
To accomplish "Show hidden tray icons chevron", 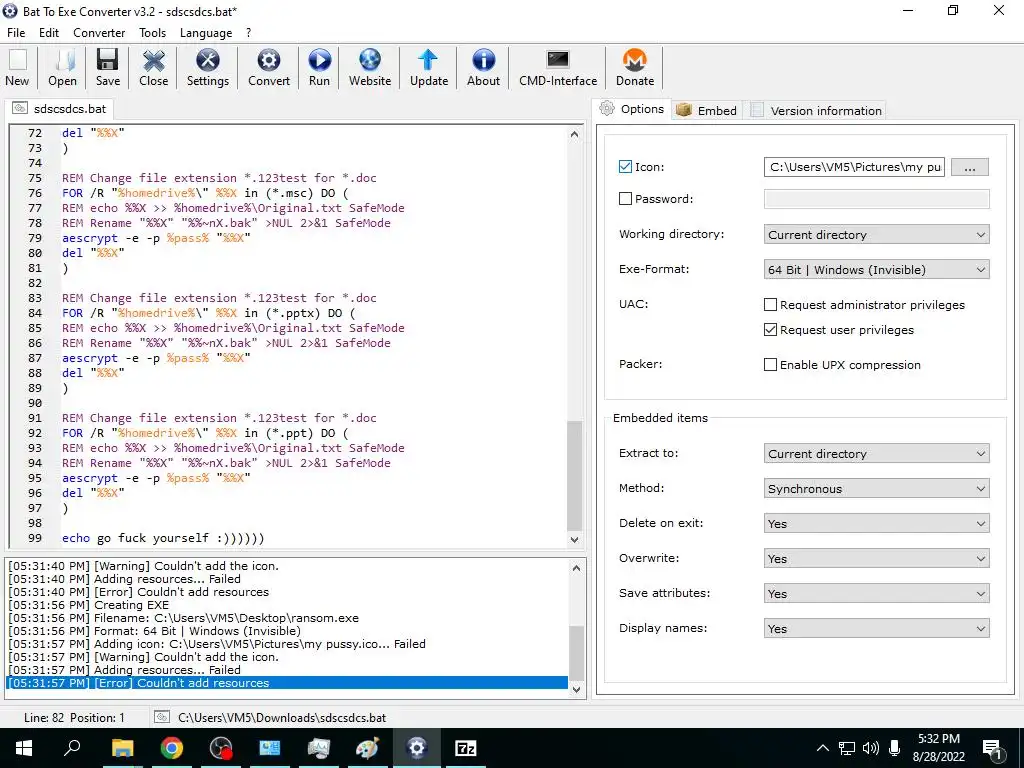I will (x=823, y=748).
